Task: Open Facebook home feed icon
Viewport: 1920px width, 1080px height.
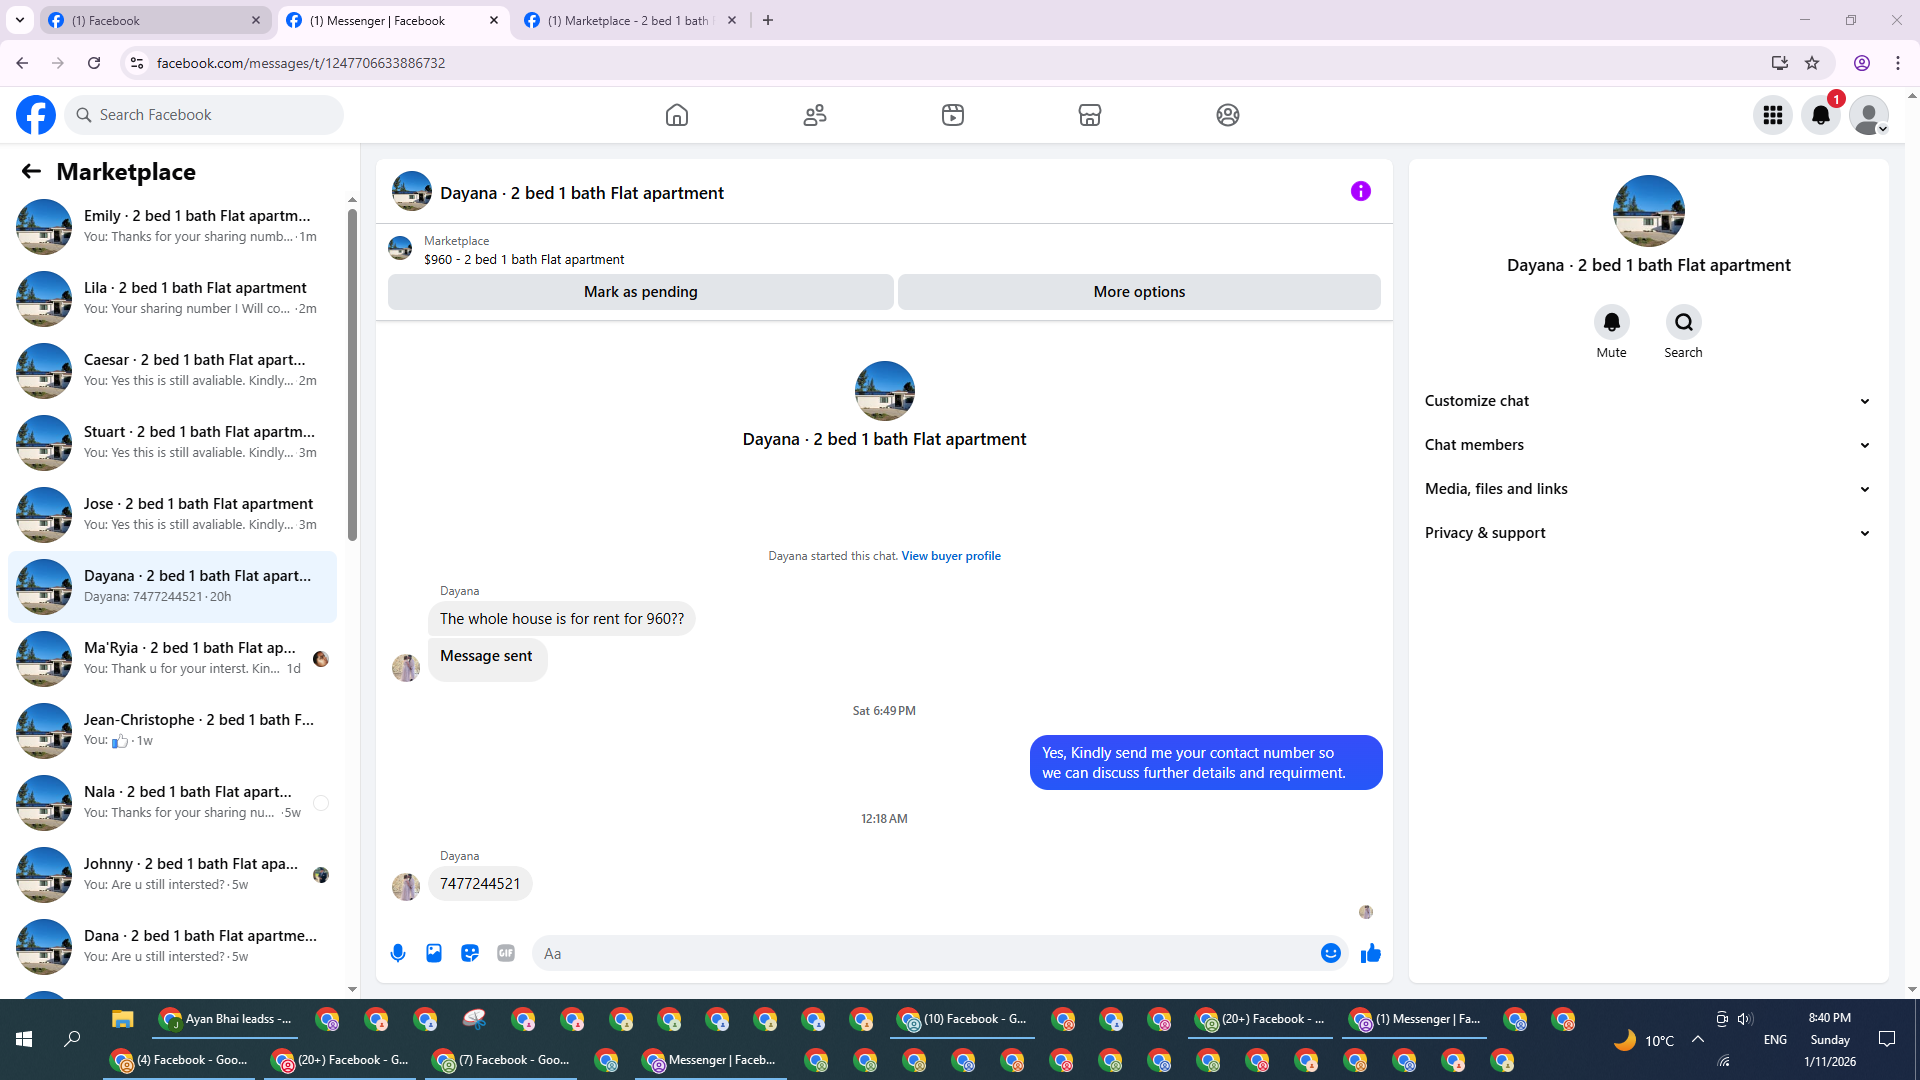Action: tap(677, 115)
